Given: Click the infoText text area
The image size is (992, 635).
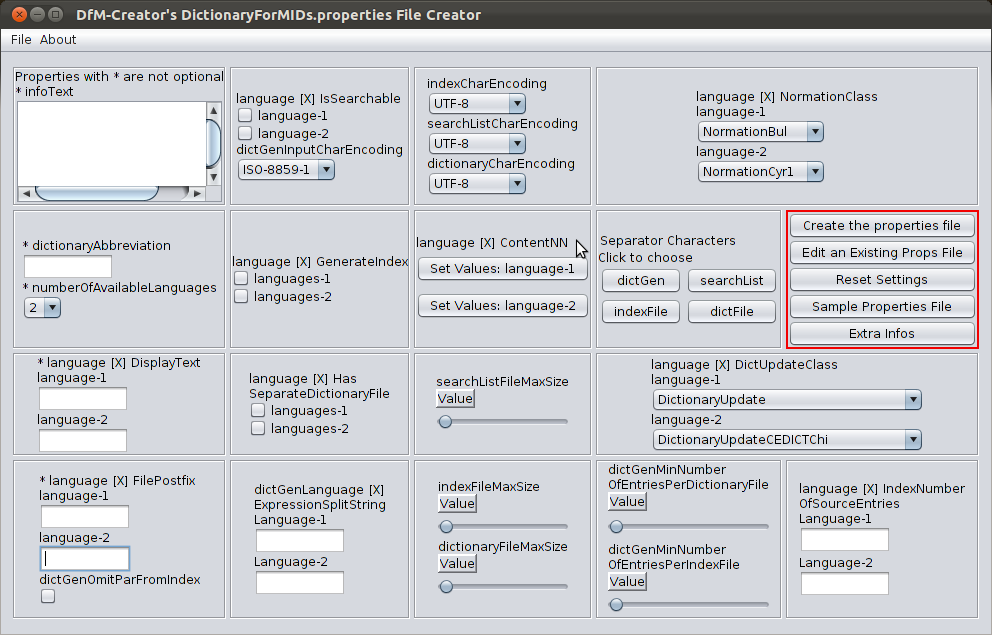Looking at the screenshot, I should tap(110, 142).
